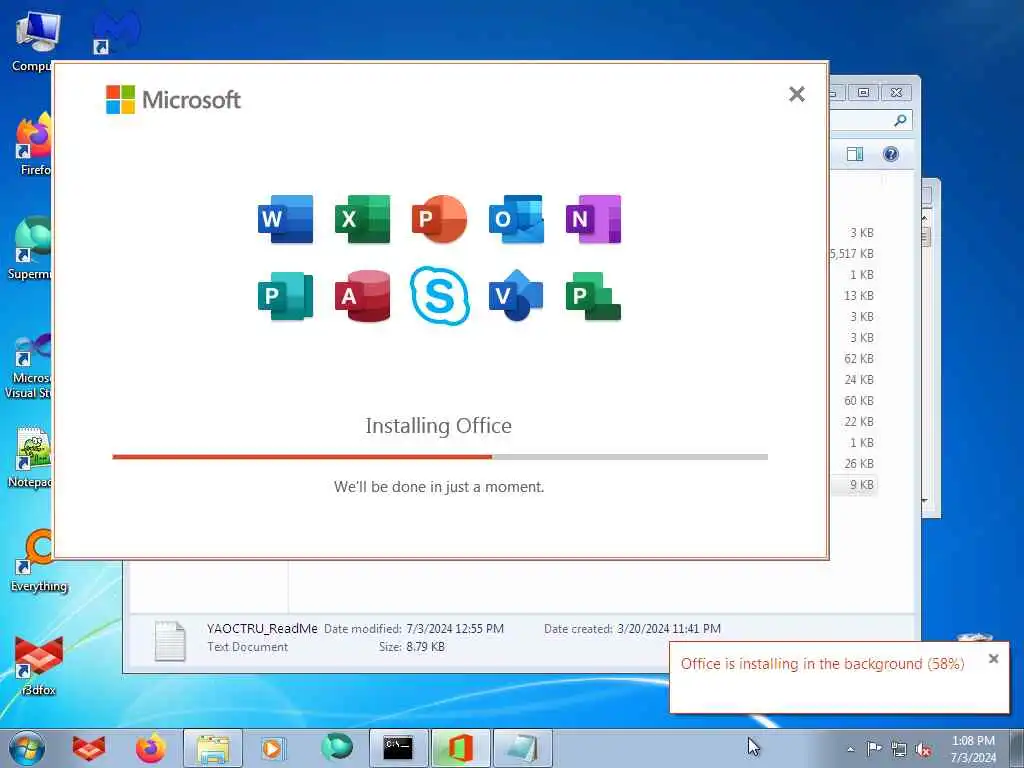Select the 9 KB file row in Explorer
This screenshot has width=1024, height=768.
point(854,485)
